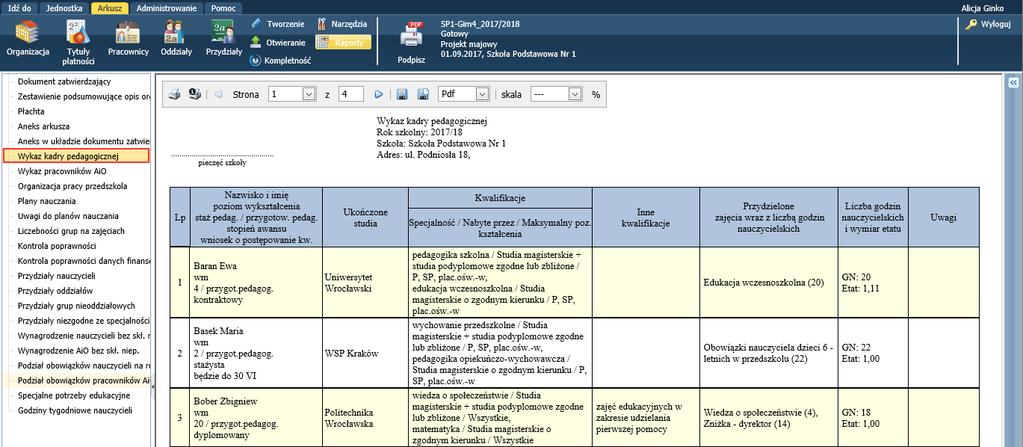This screenshot has width=1023, height=447.
Task: Go to previous report page
Action: pos(218,94)
